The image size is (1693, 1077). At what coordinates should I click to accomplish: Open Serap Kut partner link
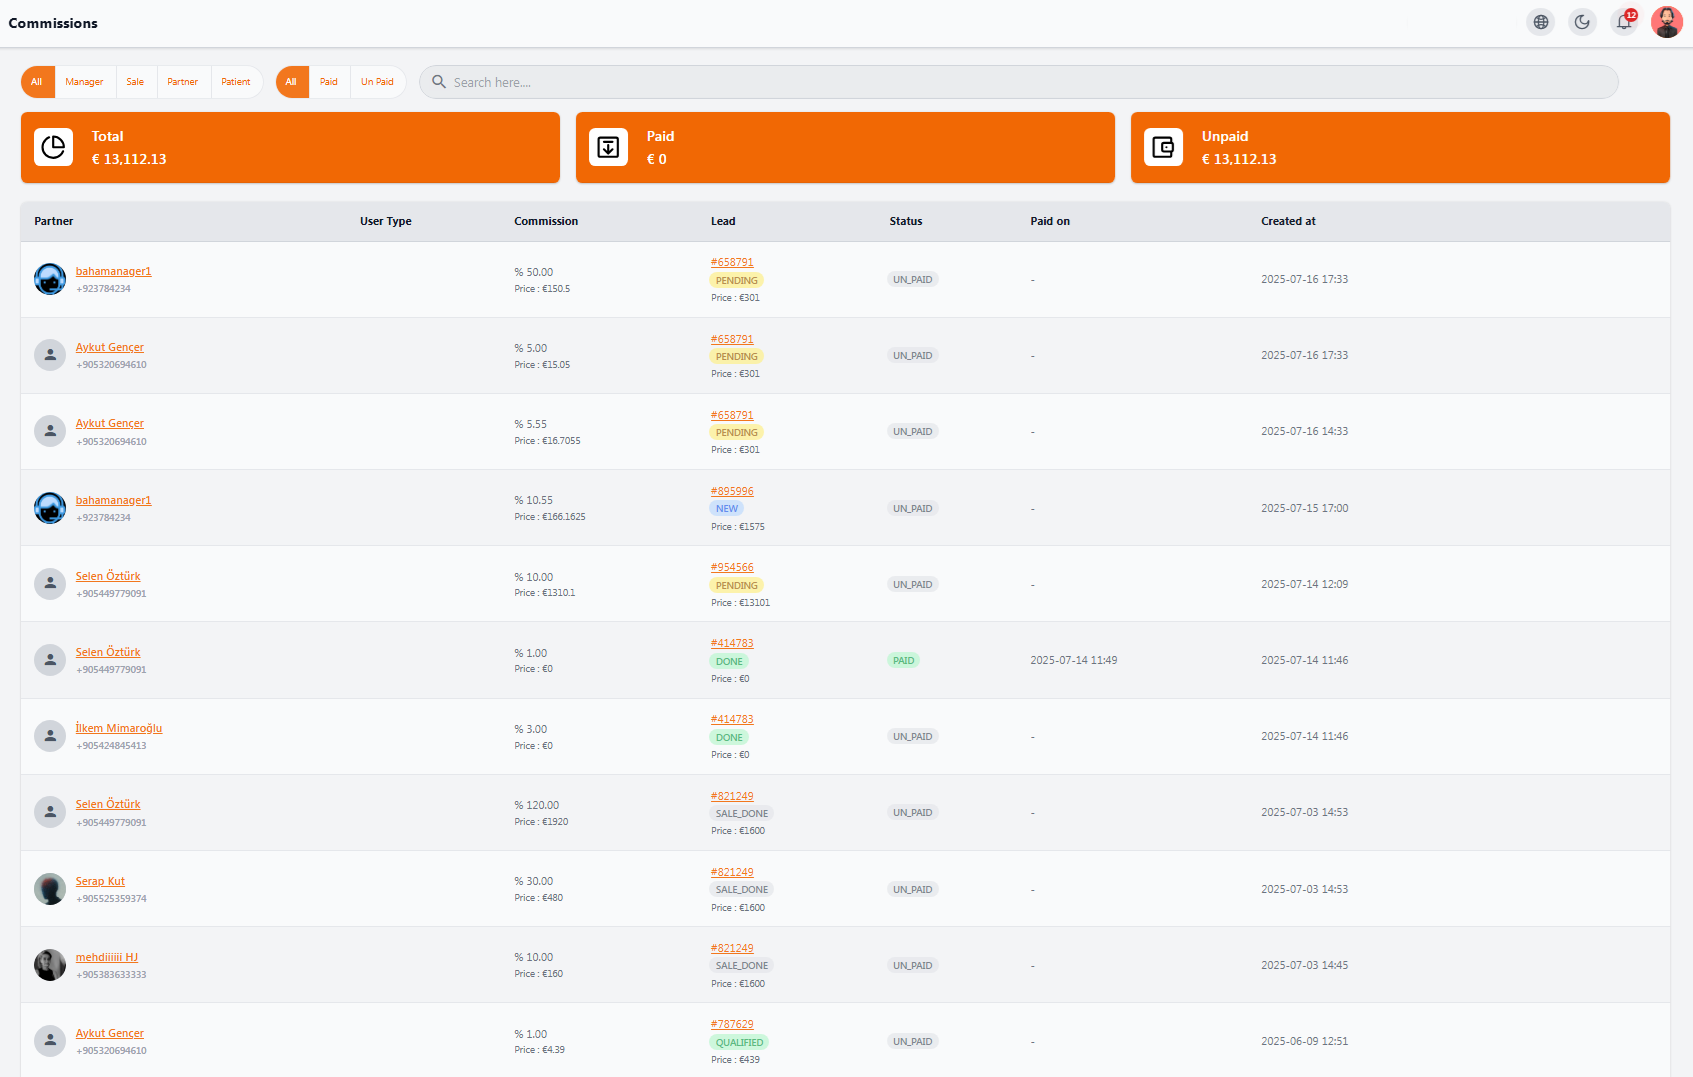[100, 881]
